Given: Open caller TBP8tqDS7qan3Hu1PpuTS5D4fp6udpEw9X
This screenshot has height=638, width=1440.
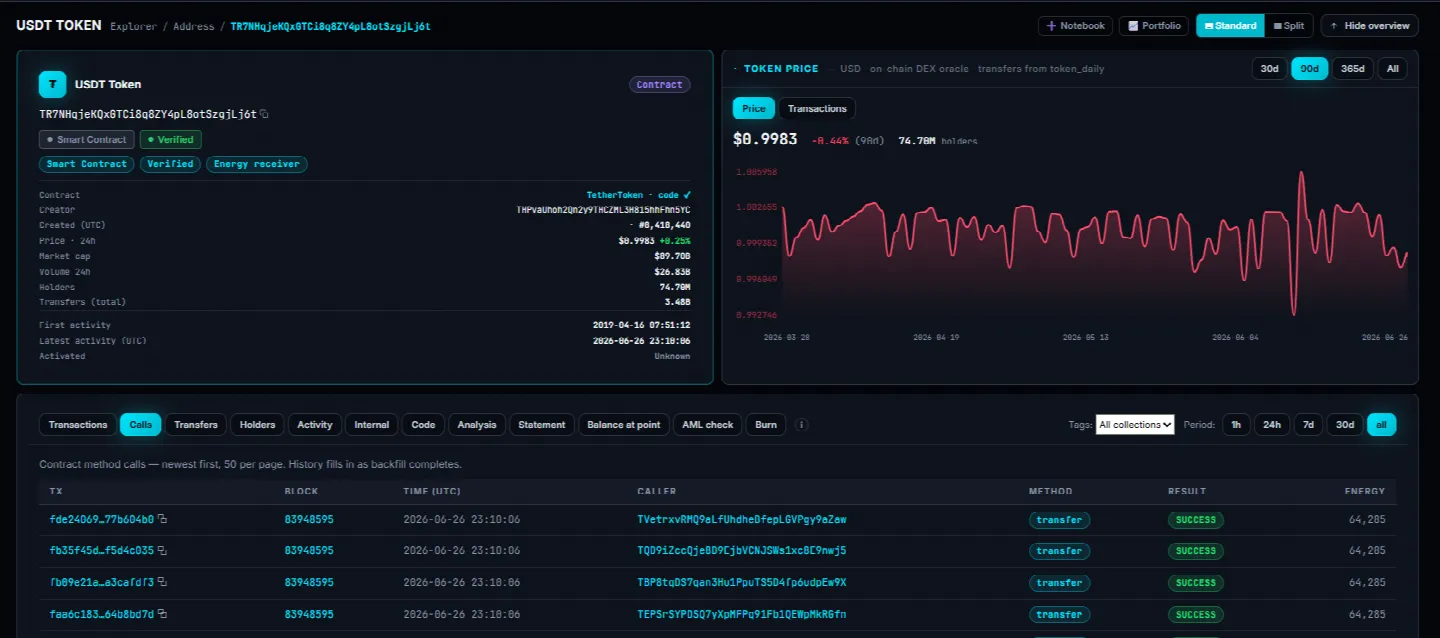Looking at the screenshot, I should click(742, 583).
